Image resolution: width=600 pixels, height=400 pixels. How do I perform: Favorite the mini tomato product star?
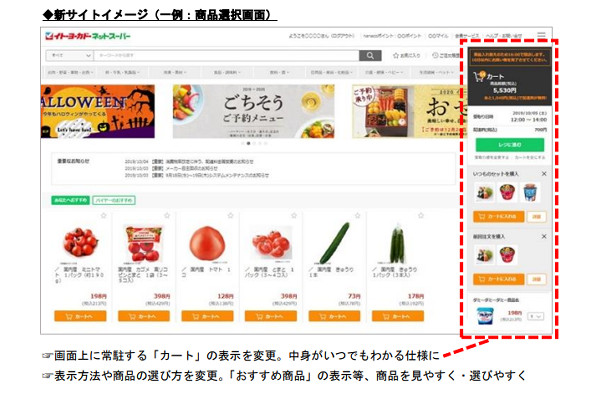coord(103,216)
